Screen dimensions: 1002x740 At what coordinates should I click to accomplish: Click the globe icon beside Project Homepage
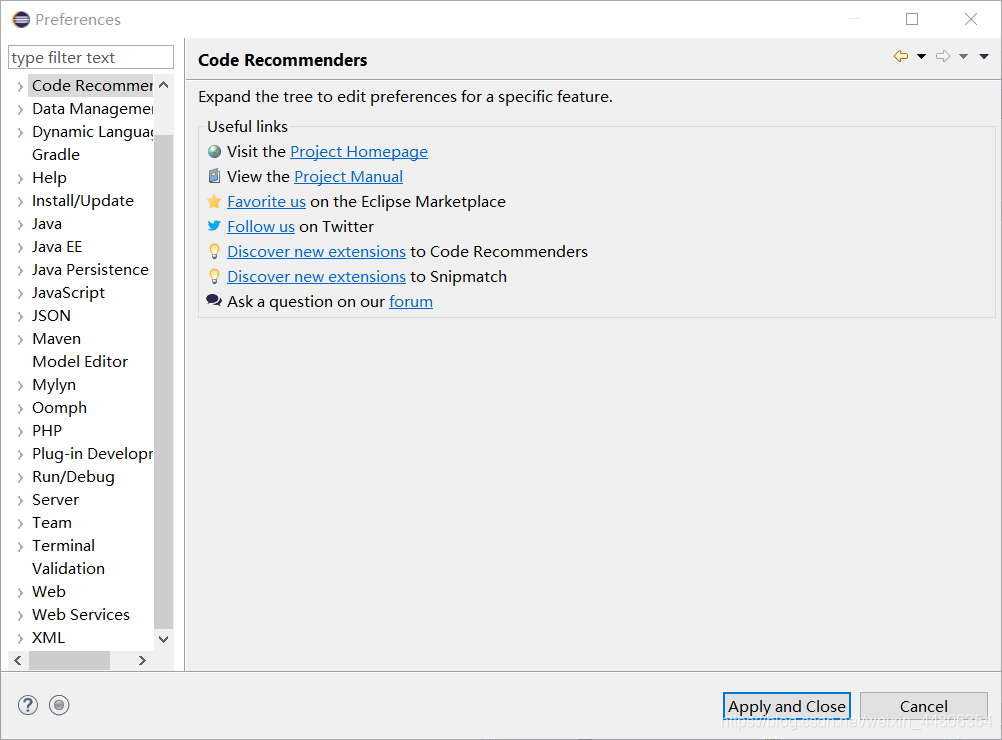215,151
